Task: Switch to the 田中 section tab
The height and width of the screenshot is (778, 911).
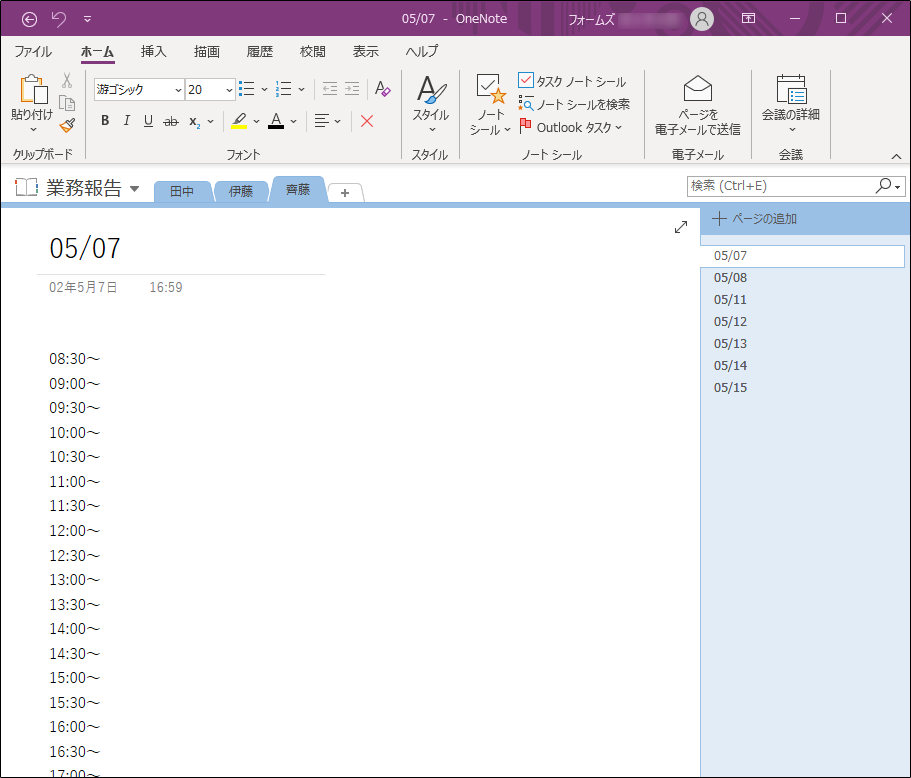Action: pos(182,191)
